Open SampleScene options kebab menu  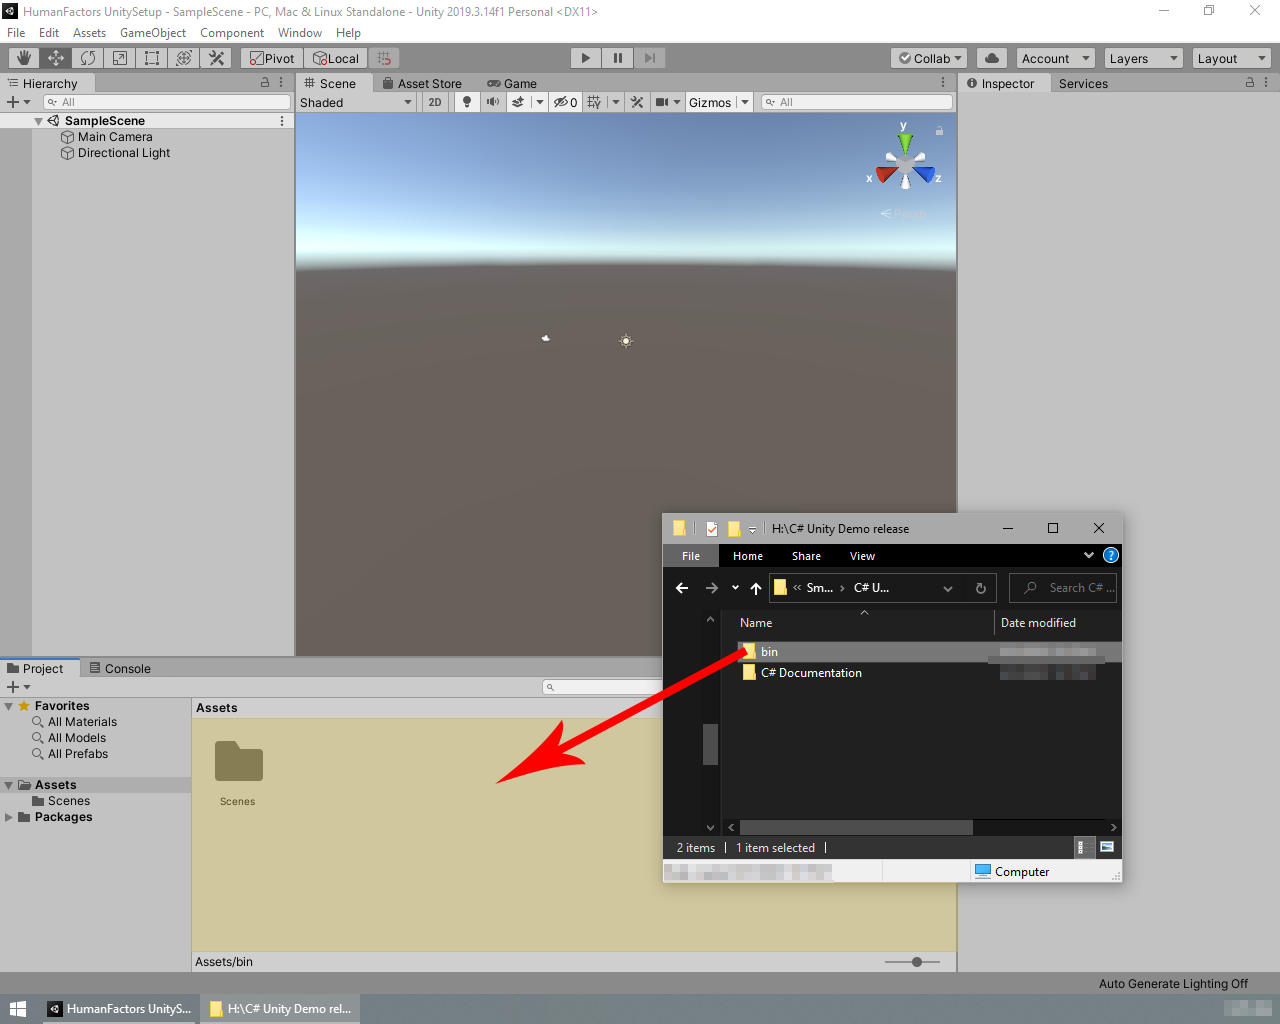click(x=282, y=121)
